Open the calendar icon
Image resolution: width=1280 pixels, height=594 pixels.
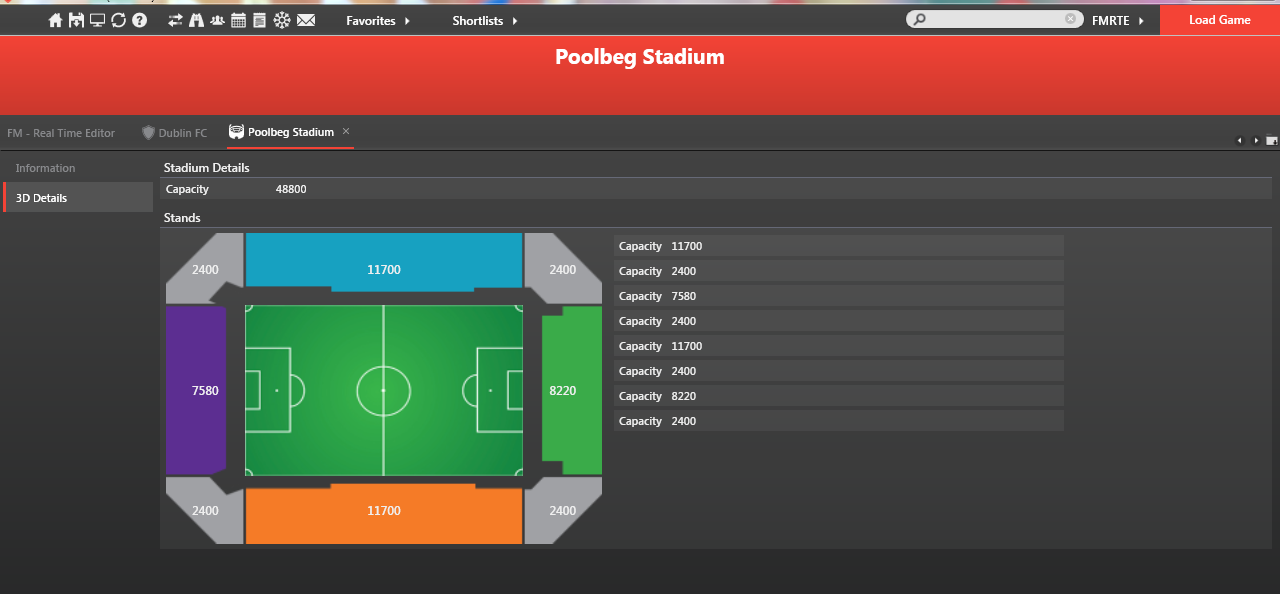tap(238, 20)
